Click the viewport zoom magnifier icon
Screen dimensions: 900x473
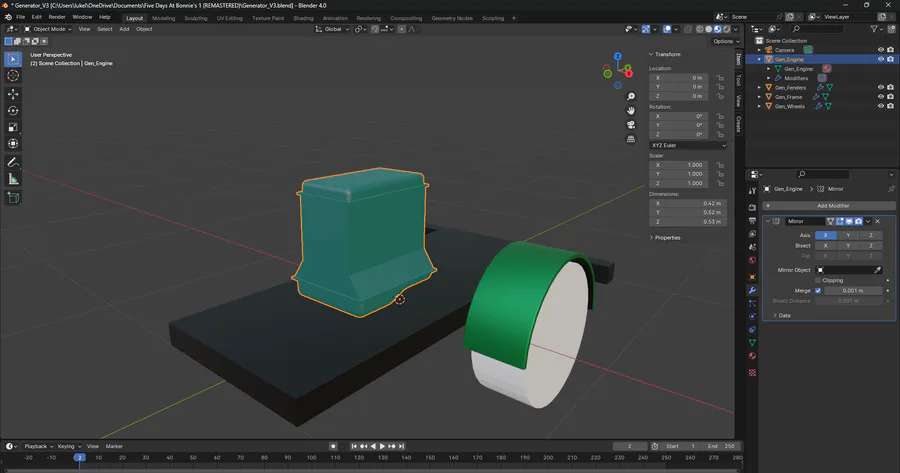tap(631, 96)
